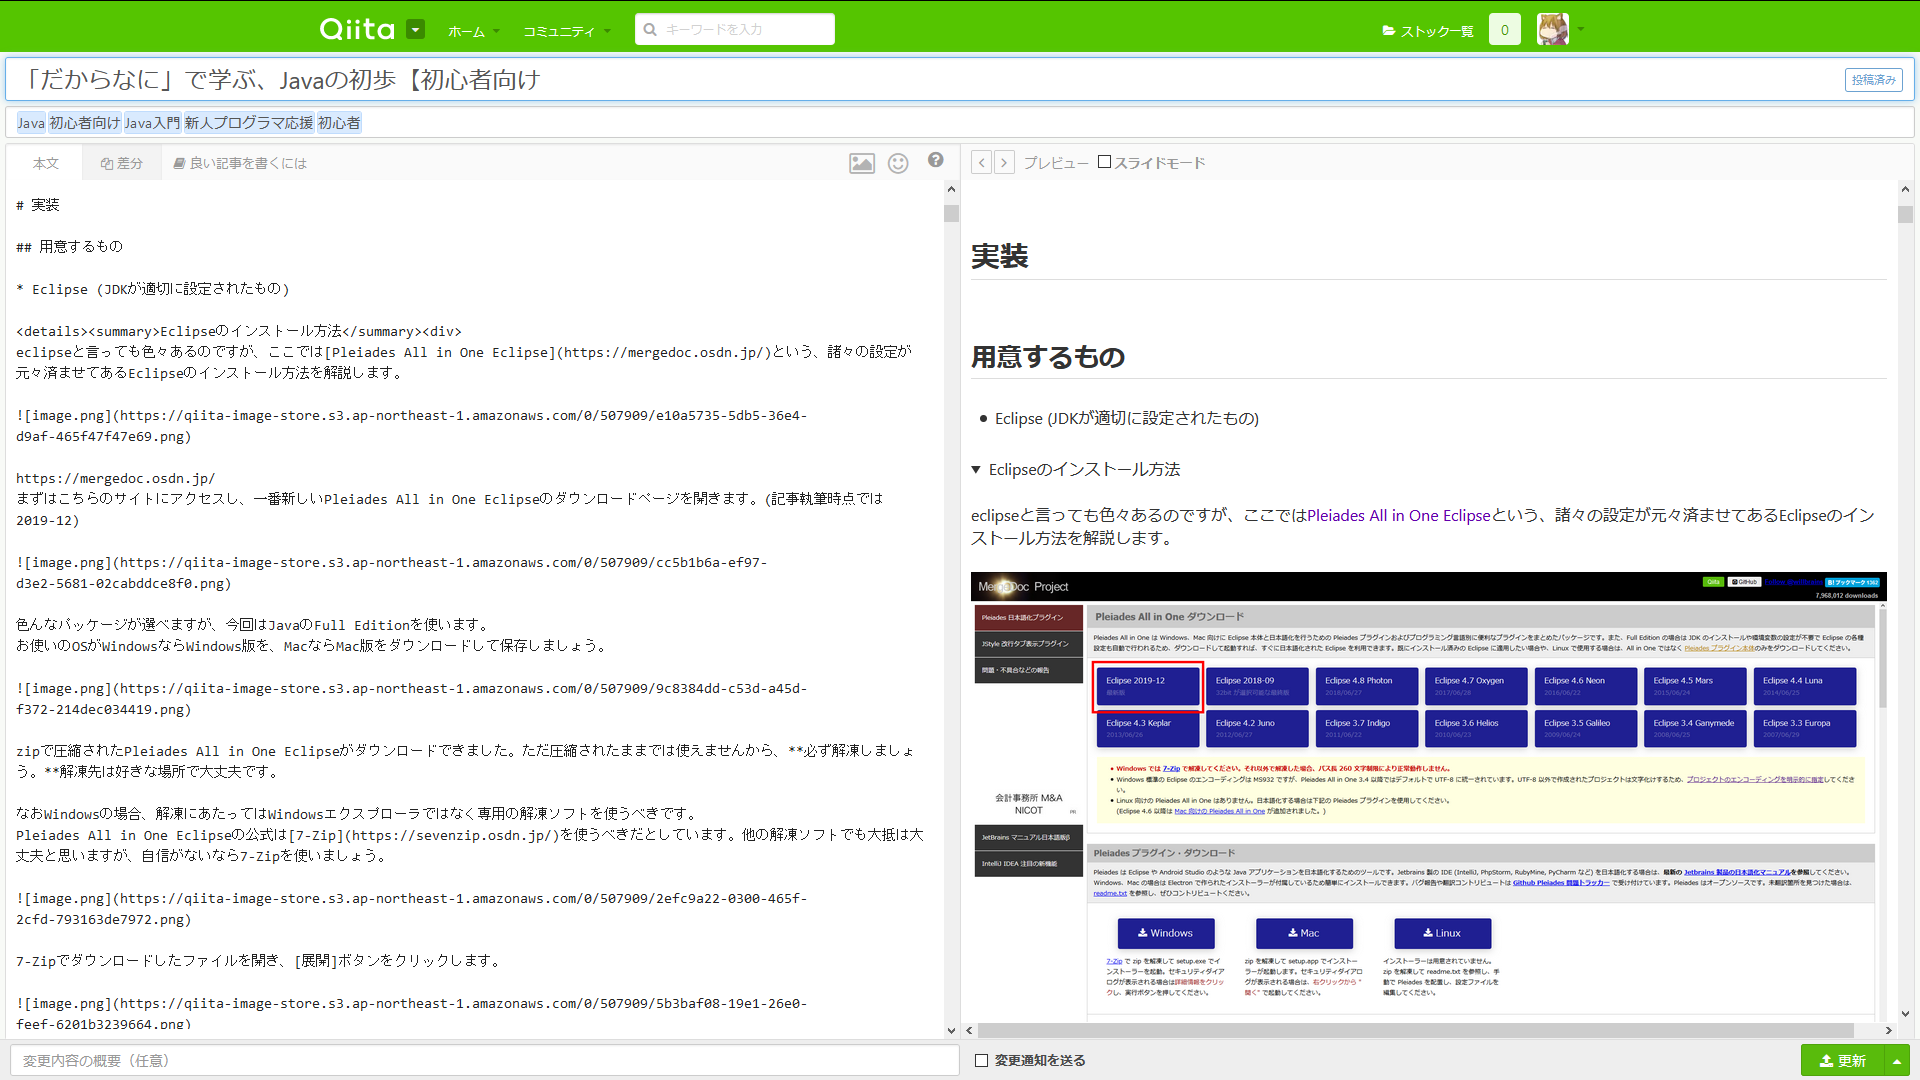Open the ホーム menu
Screen dimensions: 1920x1080
click(473, 31)
